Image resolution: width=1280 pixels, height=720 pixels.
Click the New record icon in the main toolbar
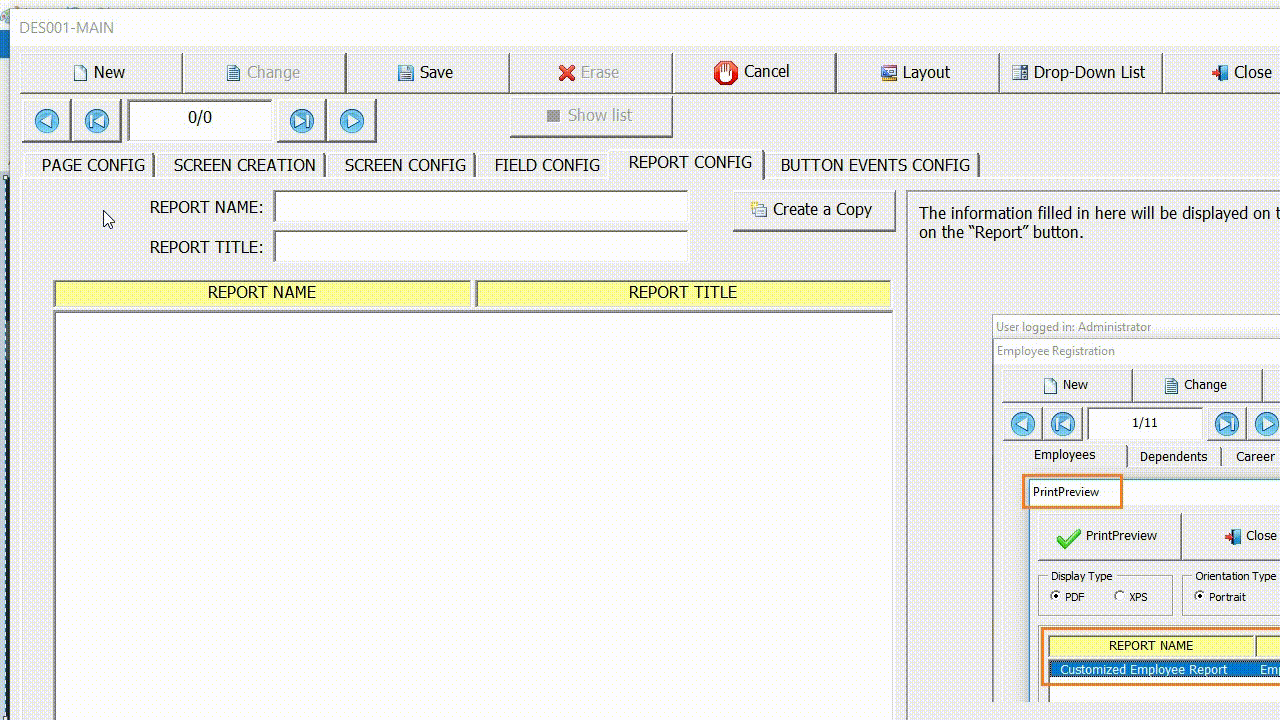(x=88, y=71)
